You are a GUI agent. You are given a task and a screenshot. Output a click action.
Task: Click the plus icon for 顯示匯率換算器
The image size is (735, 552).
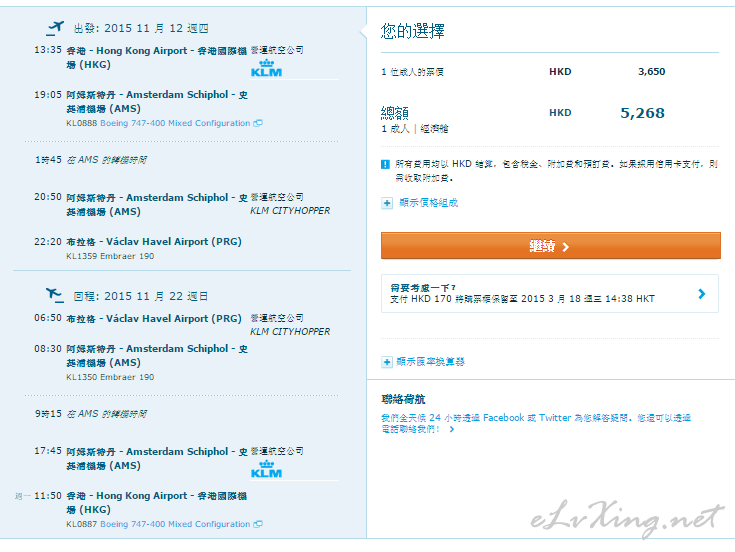(x=387, y=362)
